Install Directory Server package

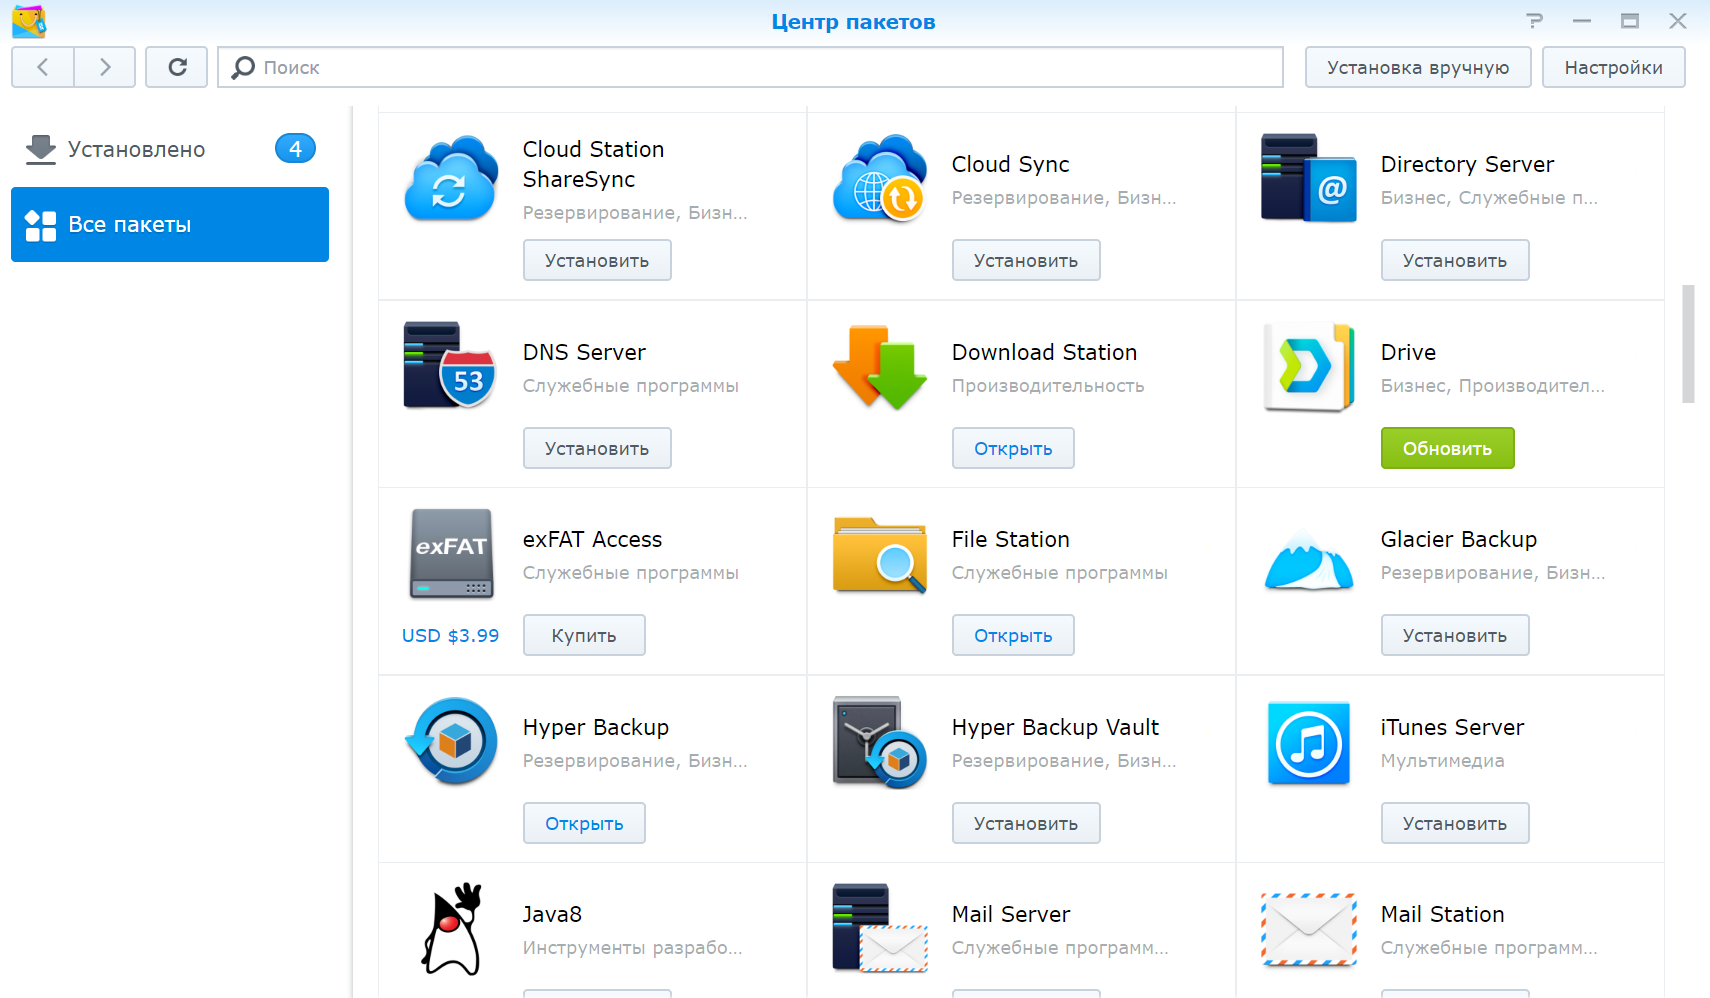[1455, 260]
